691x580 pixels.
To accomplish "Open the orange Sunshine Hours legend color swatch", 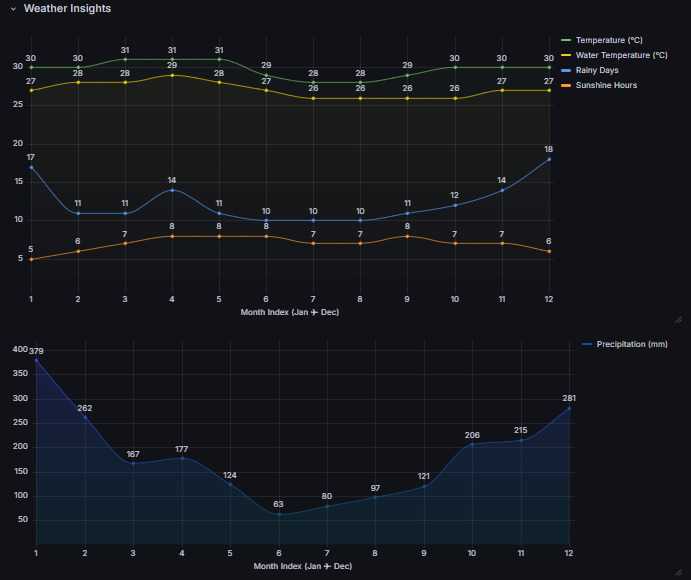I will (x=565, y=85).
